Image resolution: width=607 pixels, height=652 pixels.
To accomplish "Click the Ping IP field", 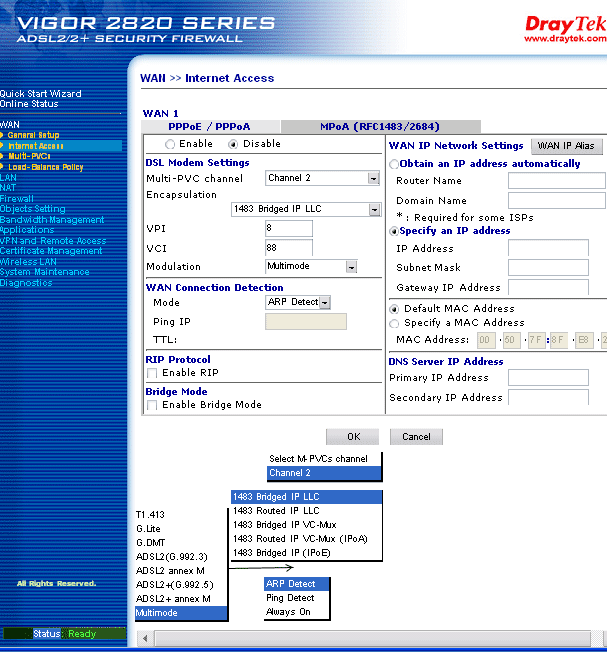I will click(306, 321).
